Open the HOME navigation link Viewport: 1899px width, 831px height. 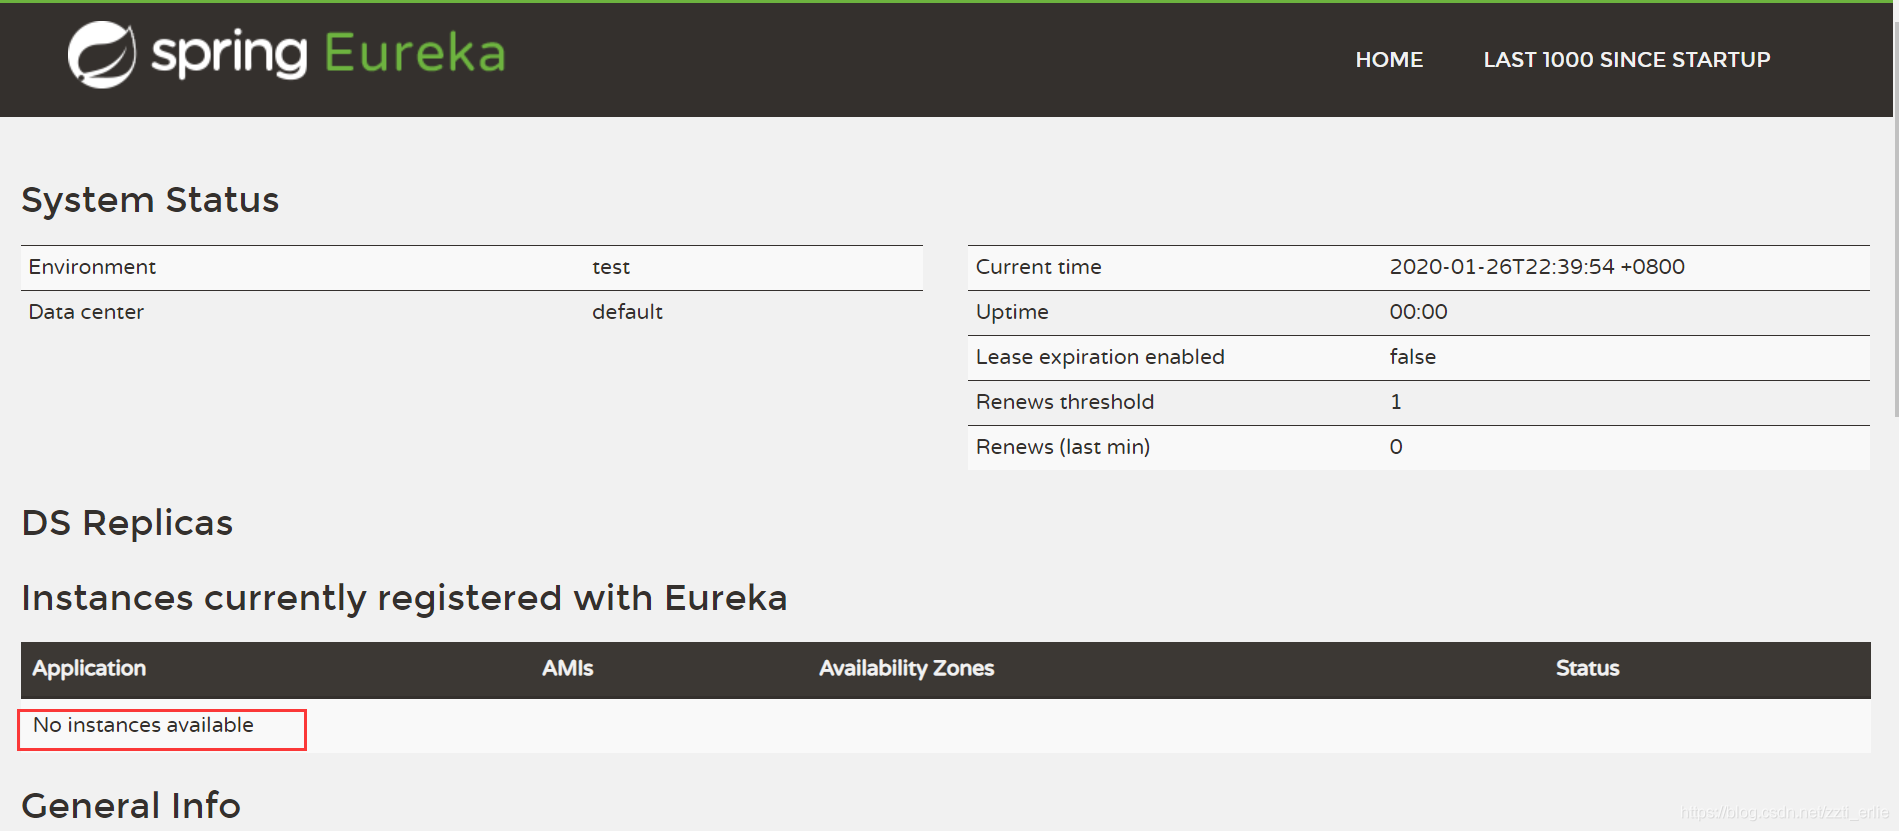(x=1388, y=60)
